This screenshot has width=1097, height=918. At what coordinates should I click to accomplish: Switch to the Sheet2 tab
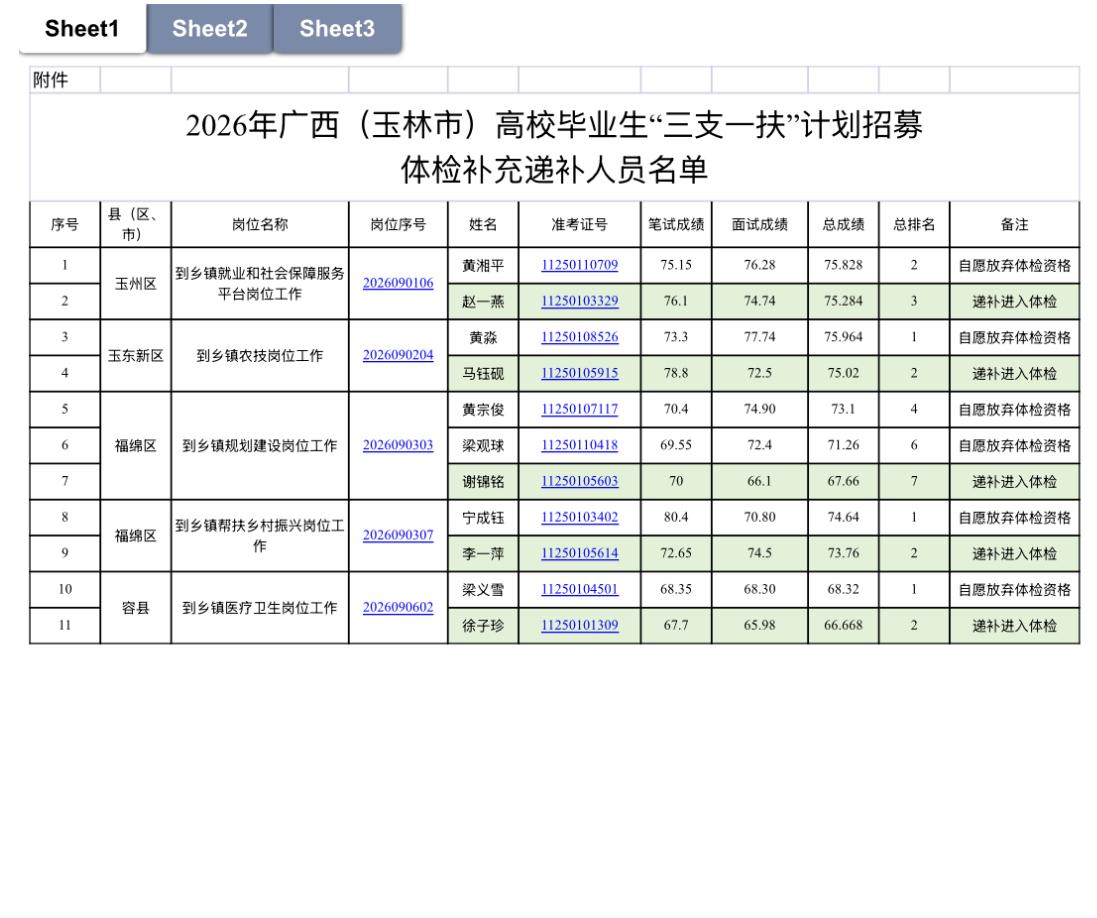coord(209,29)
